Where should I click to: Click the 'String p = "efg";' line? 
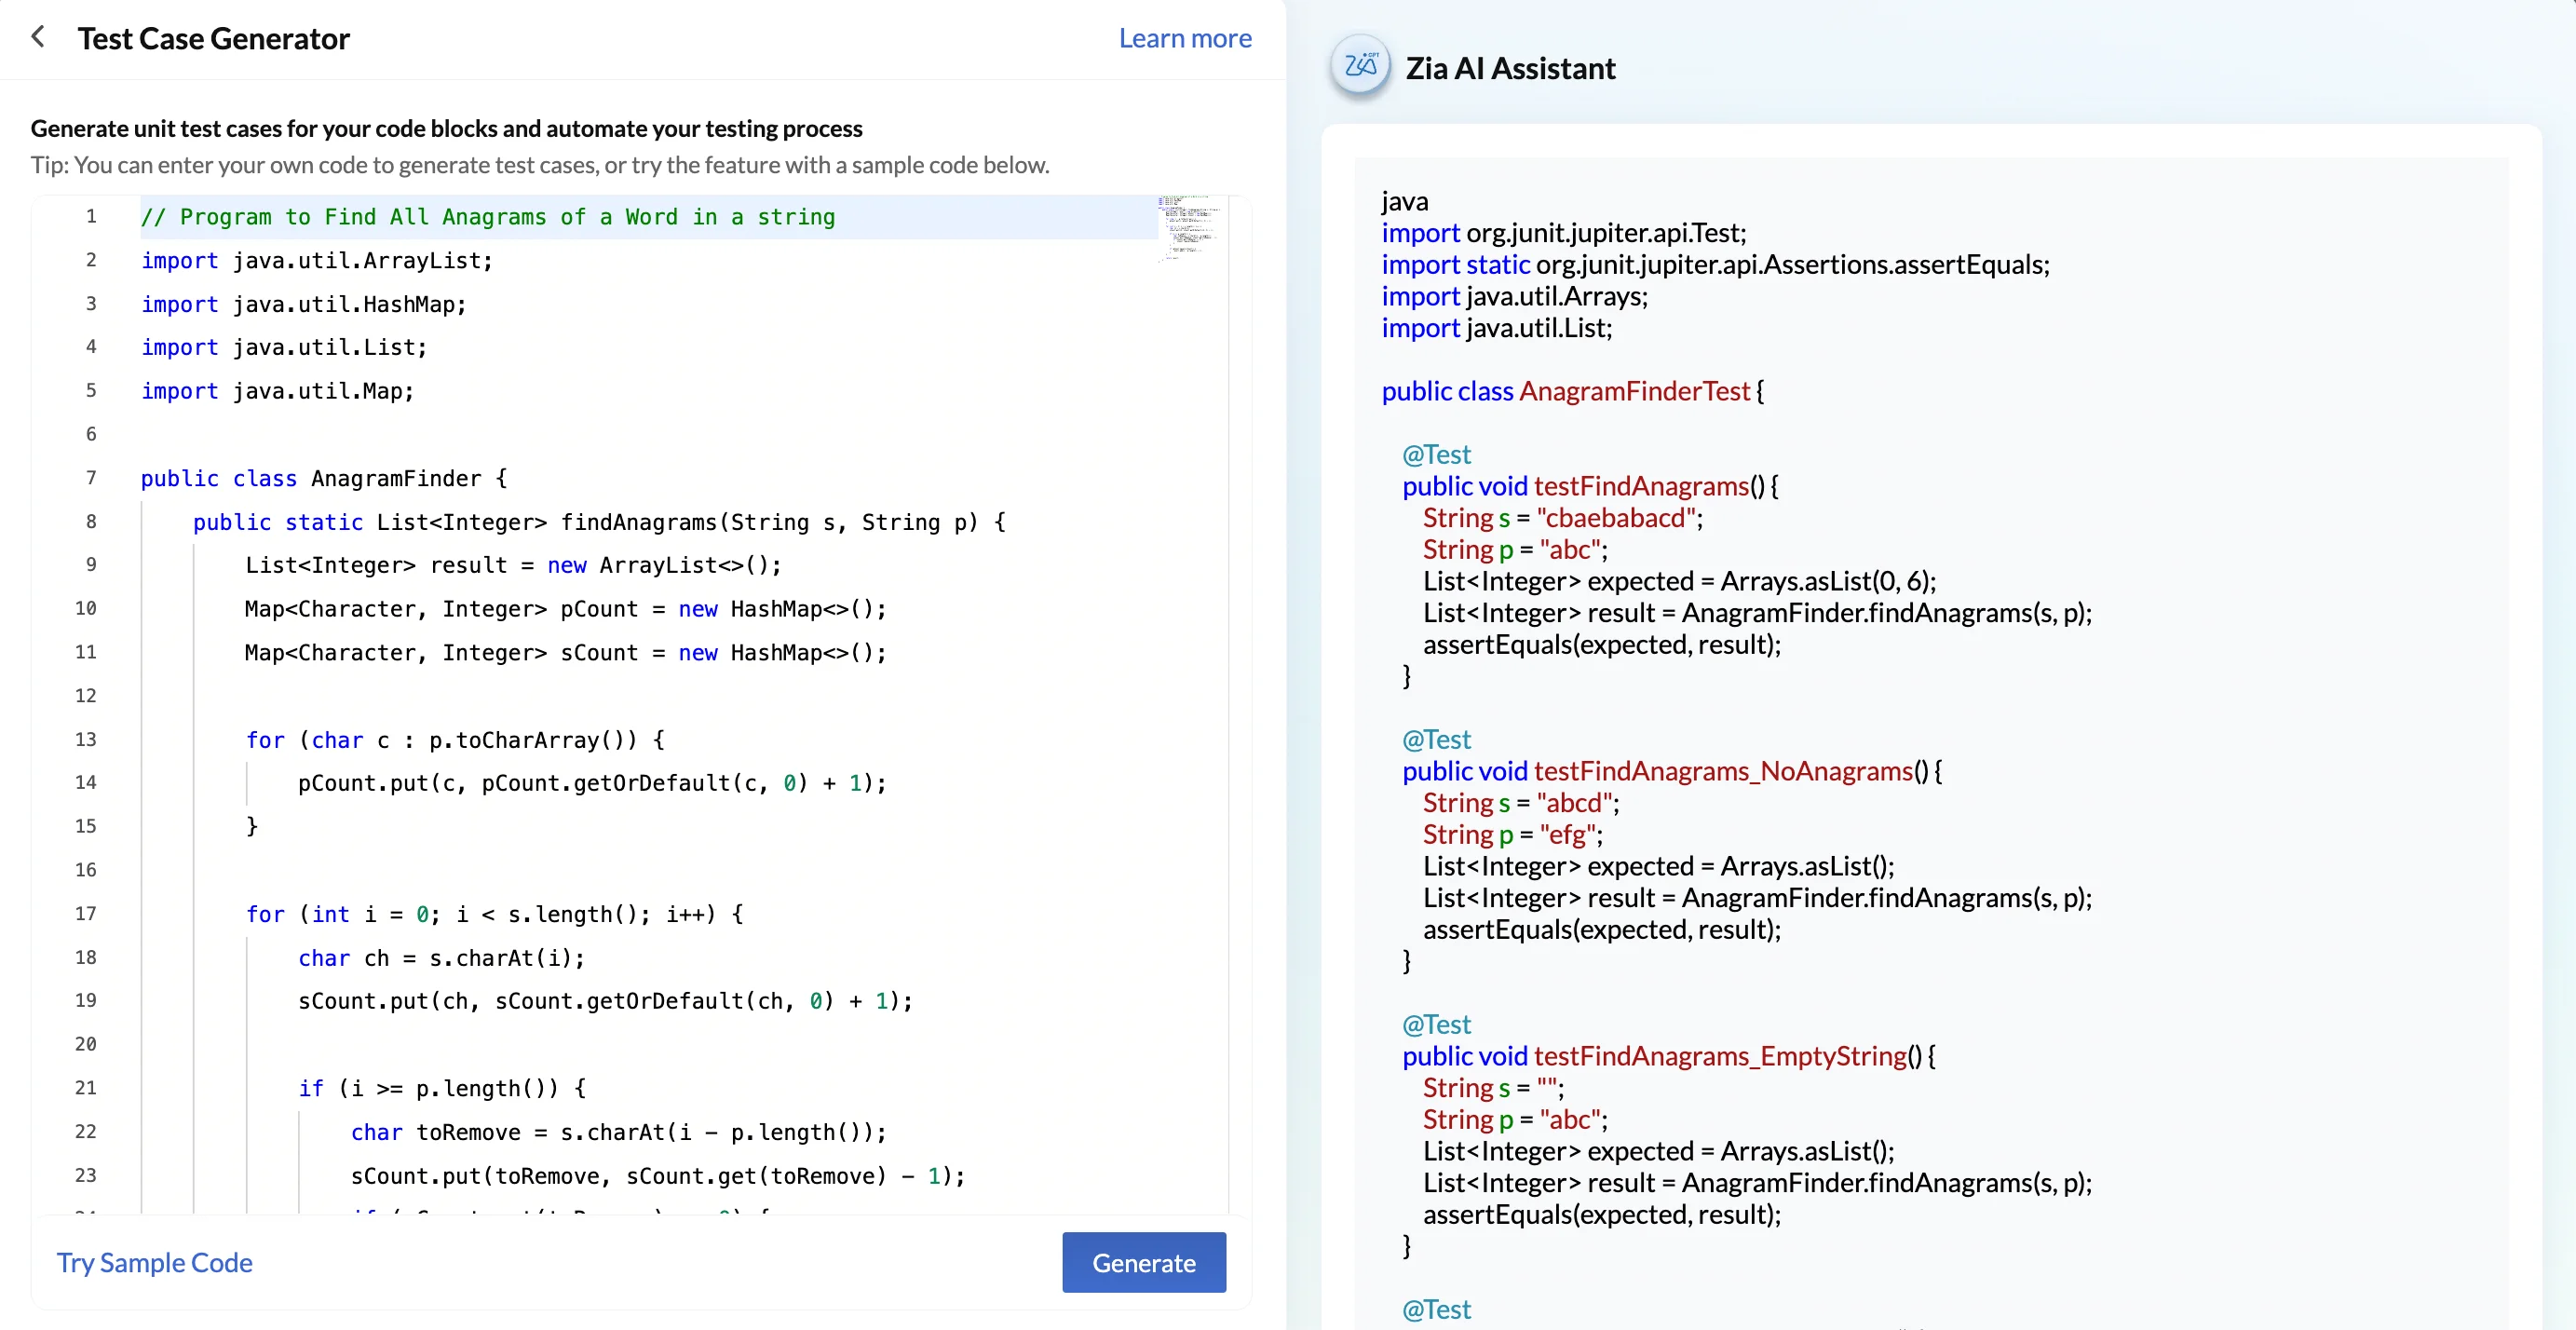[x=1513, y=835]
